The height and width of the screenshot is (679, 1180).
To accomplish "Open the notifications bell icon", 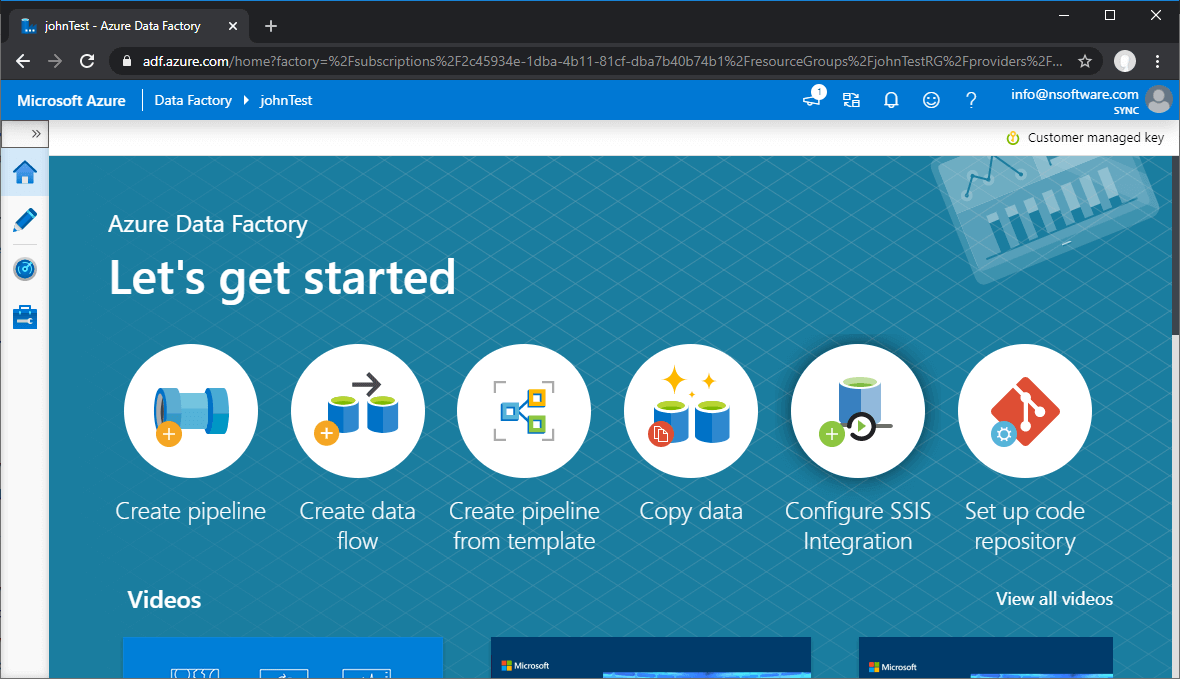I will [891, 100].
